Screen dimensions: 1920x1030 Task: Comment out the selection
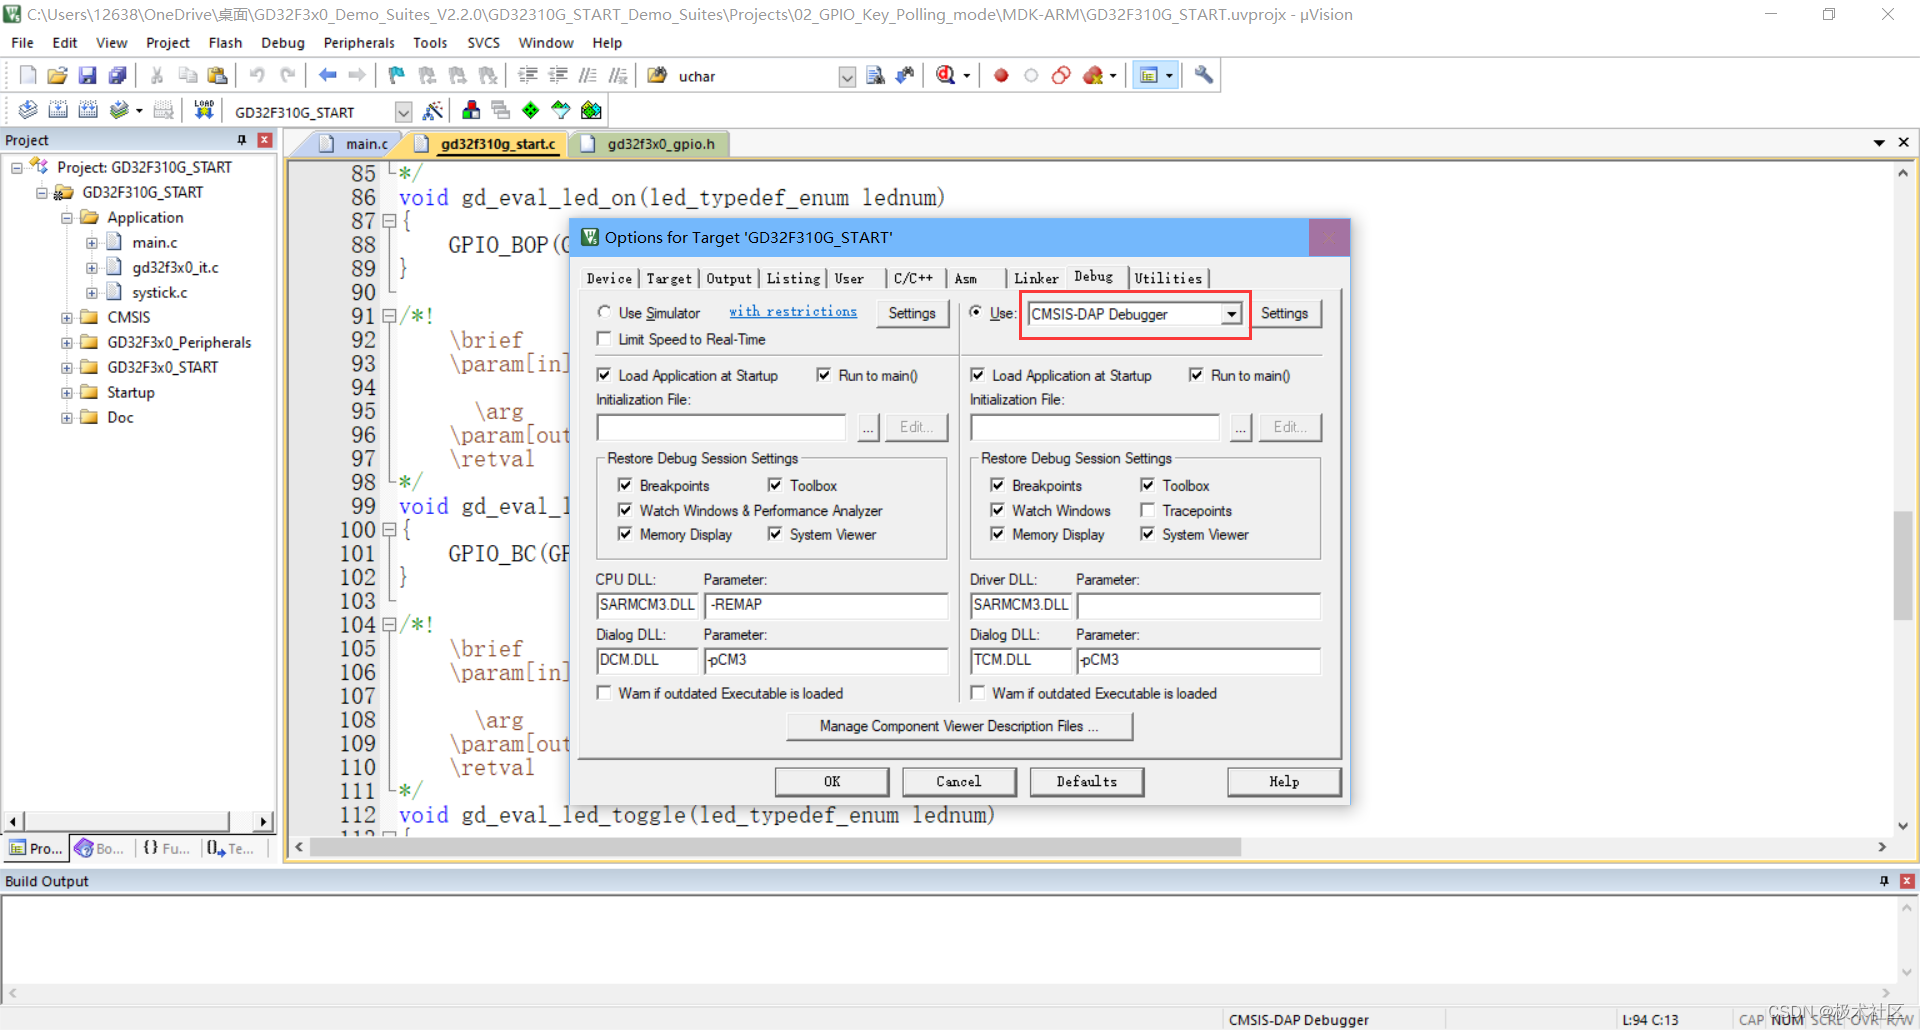[588, 75]
